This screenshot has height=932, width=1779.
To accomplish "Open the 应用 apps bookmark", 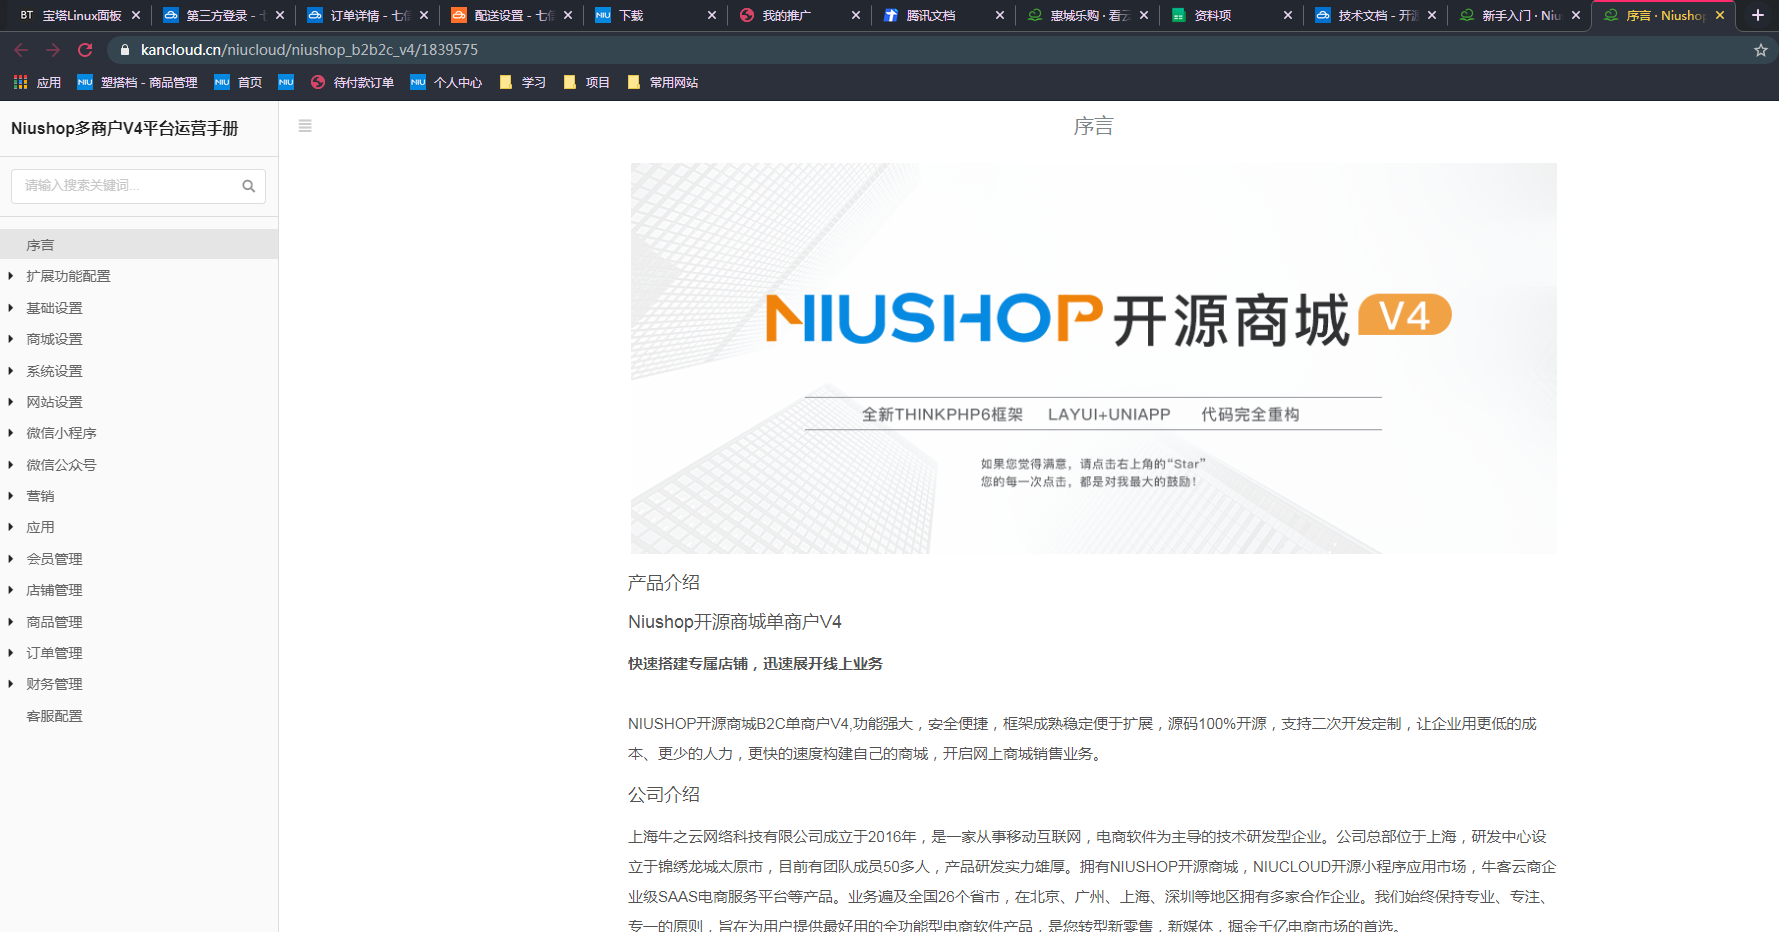I will pos(37,82).
